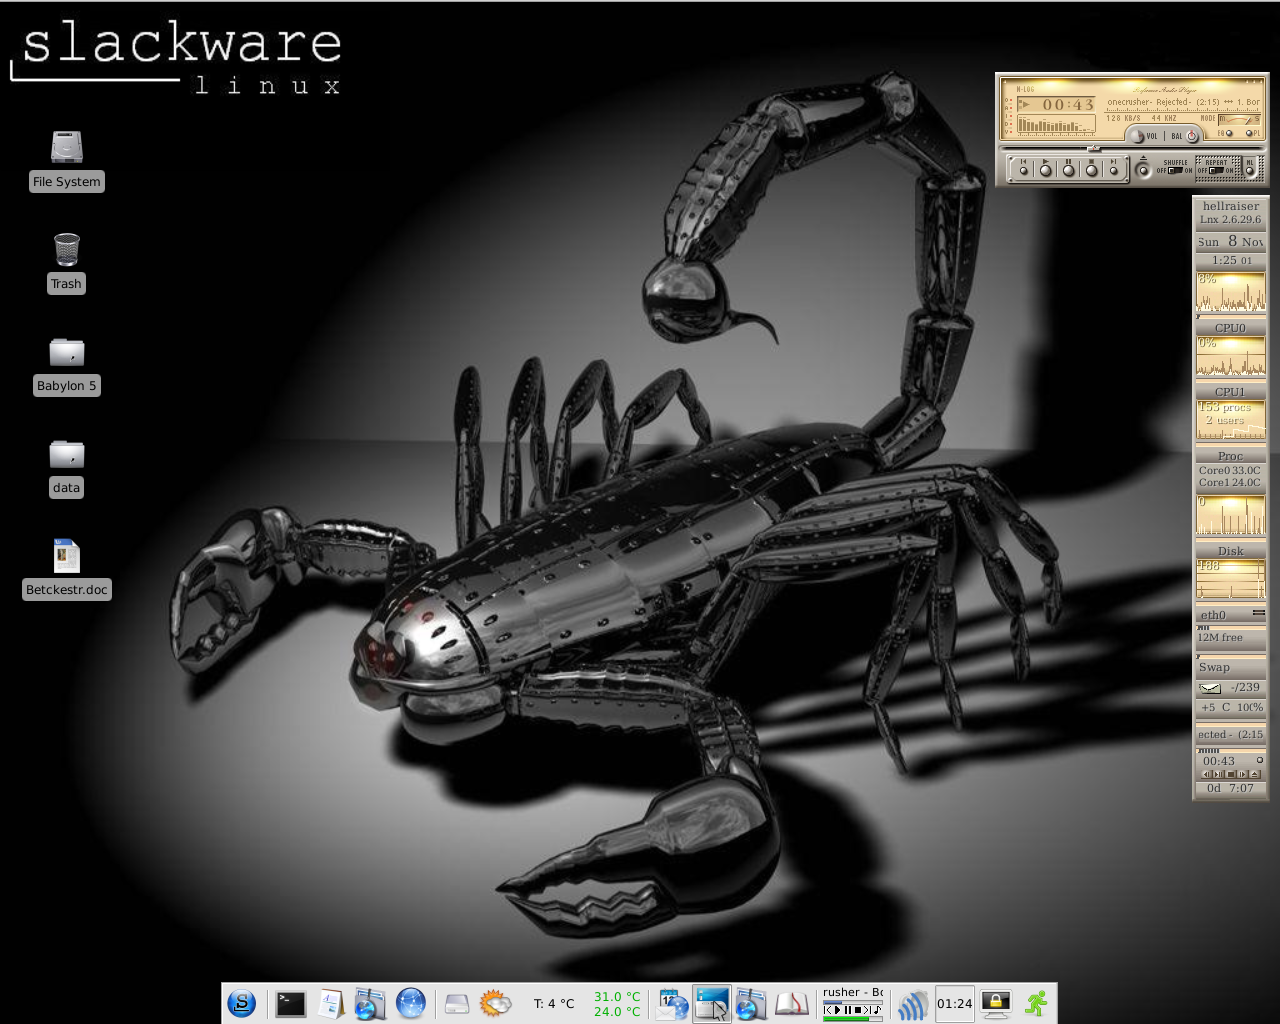Open the Betckestr.doc document
The image size is (1280, 1024).
click(x=66, y=568)
